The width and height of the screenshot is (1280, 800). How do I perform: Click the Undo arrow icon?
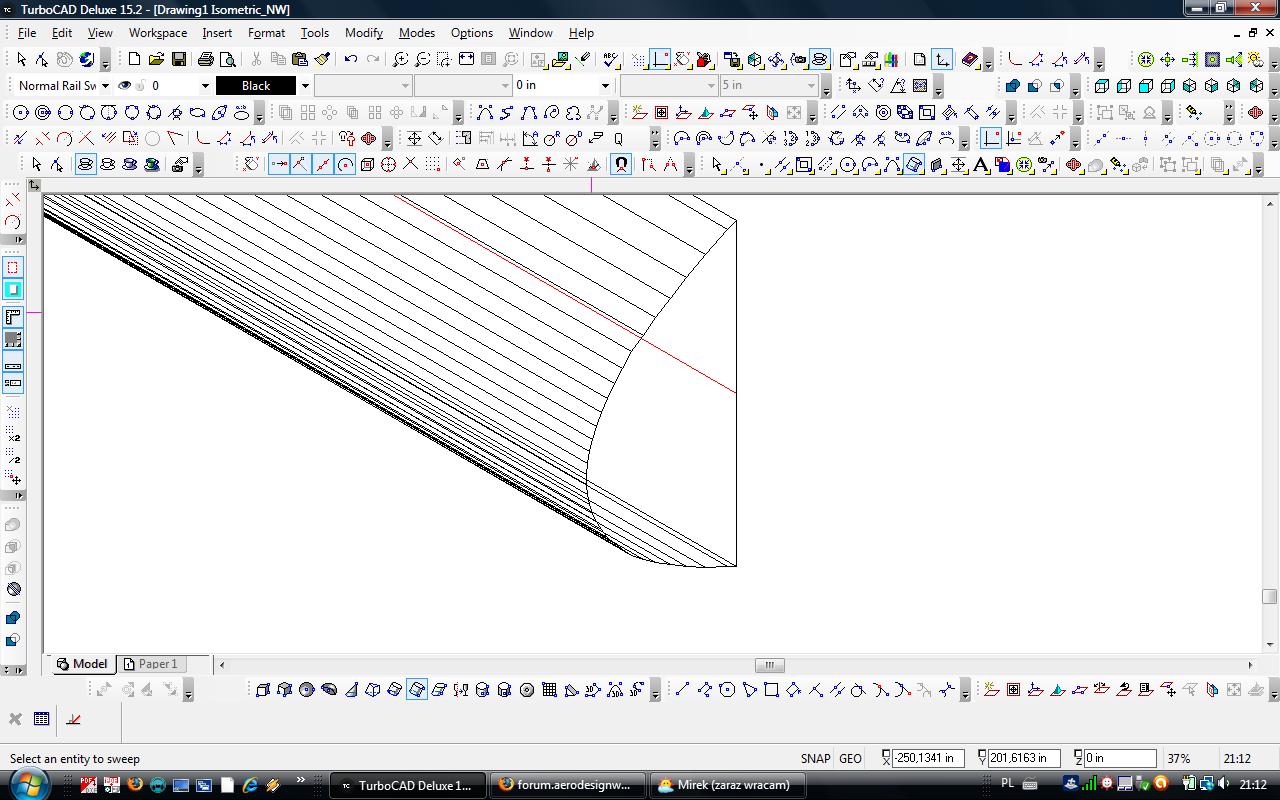(x=350, y=60)
